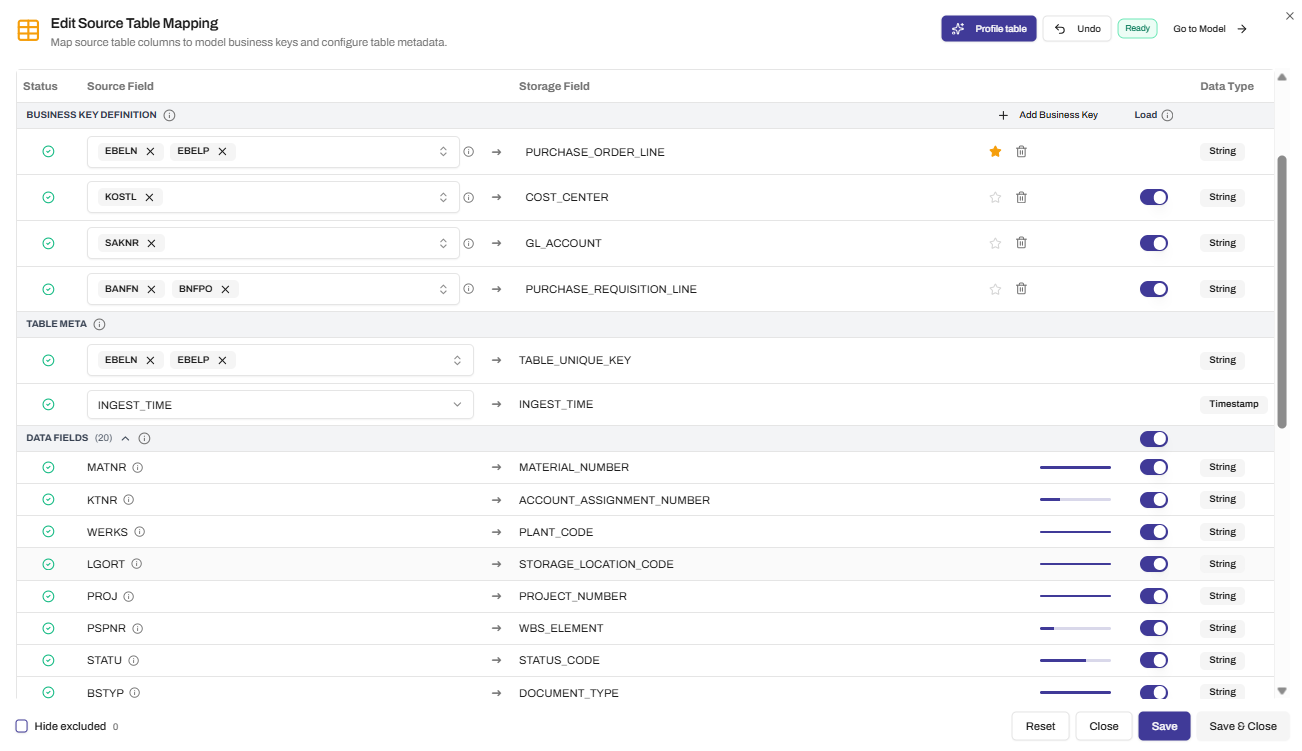Click the KTNR profile completeness bar
Image resolution: width=1302 pixels, height=751 pixels.
(1075, 499)
